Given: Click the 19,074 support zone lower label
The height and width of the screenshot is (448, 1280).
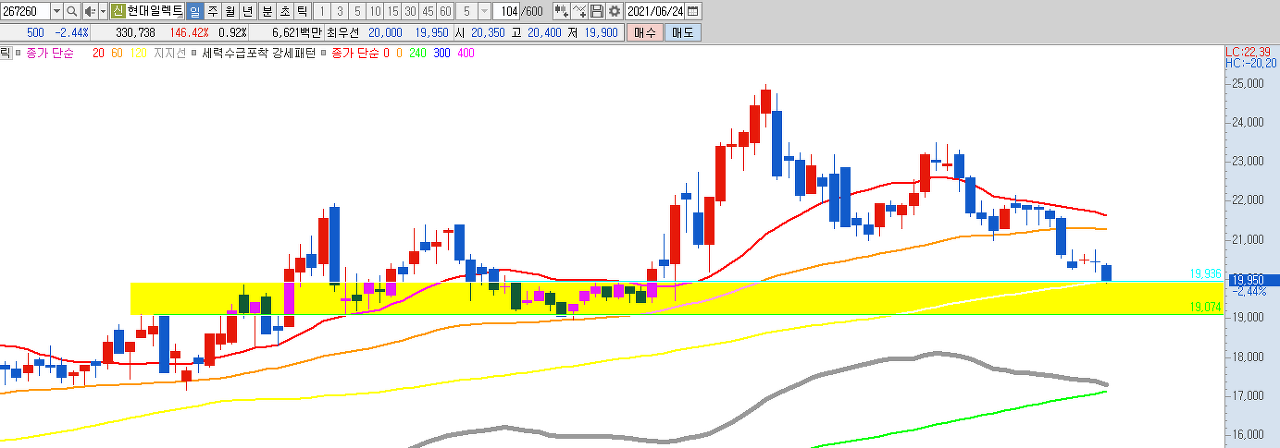Looking at the screenshot, I should (1206, 307).
